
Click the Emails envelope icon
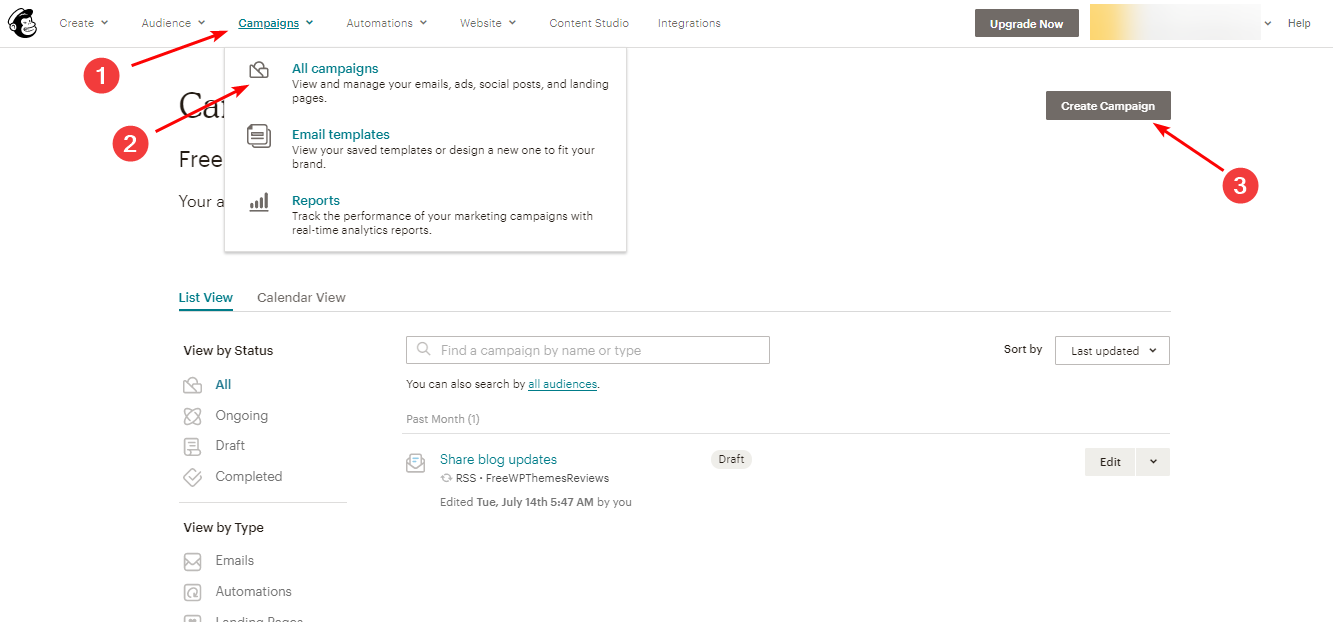193,561
